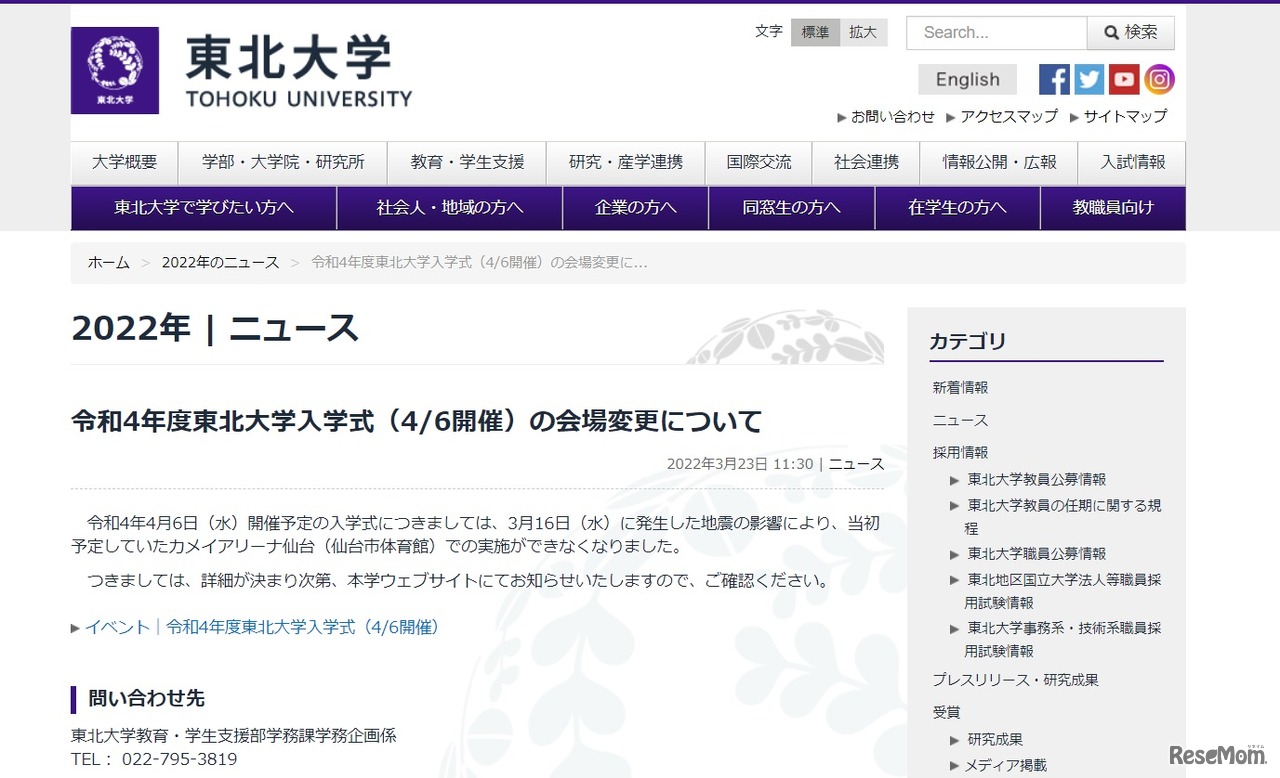Open 東北大学教員公募情報 sidebar link
The image size is (1280, 778).
[1037, 480]
